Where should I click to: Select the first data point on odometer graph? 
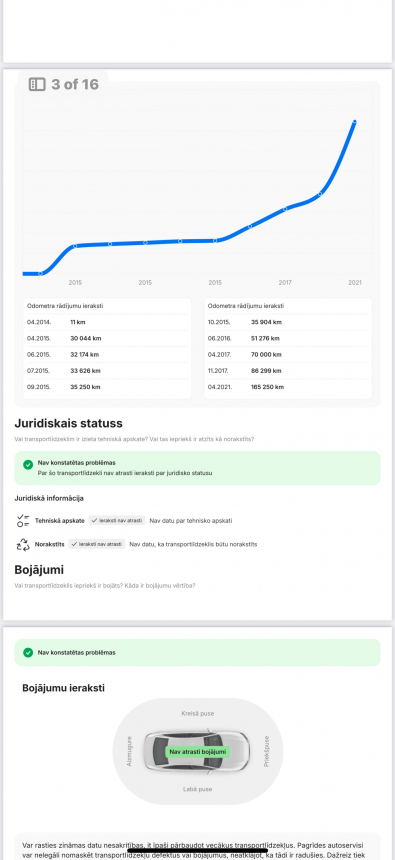(41, 273)
